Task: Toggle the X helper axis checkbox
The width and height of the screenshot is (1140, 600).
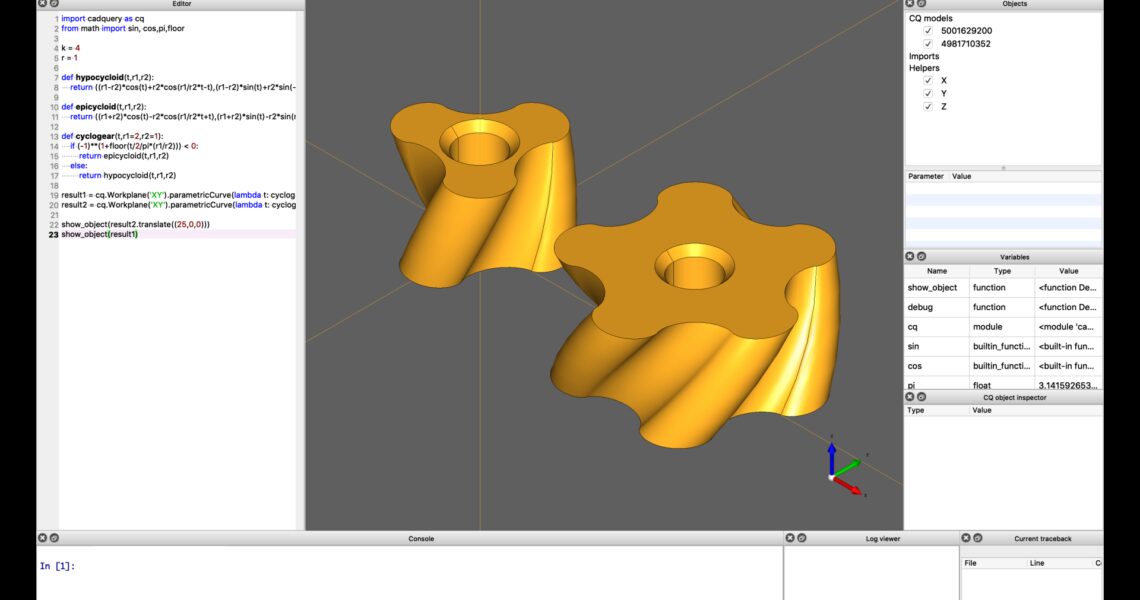Action: point(928,81)
